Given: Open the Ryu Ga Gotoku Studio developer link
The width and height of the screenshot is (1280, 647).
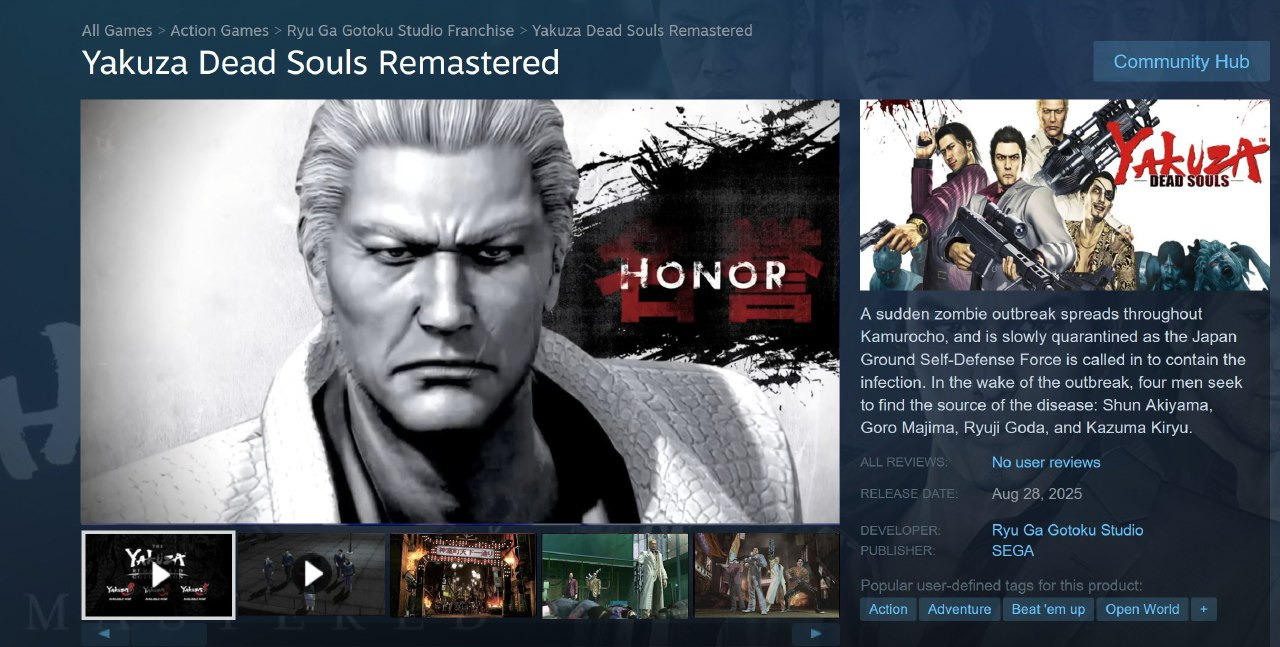Looking at the screenshot, I should [x=1067, y=530].
